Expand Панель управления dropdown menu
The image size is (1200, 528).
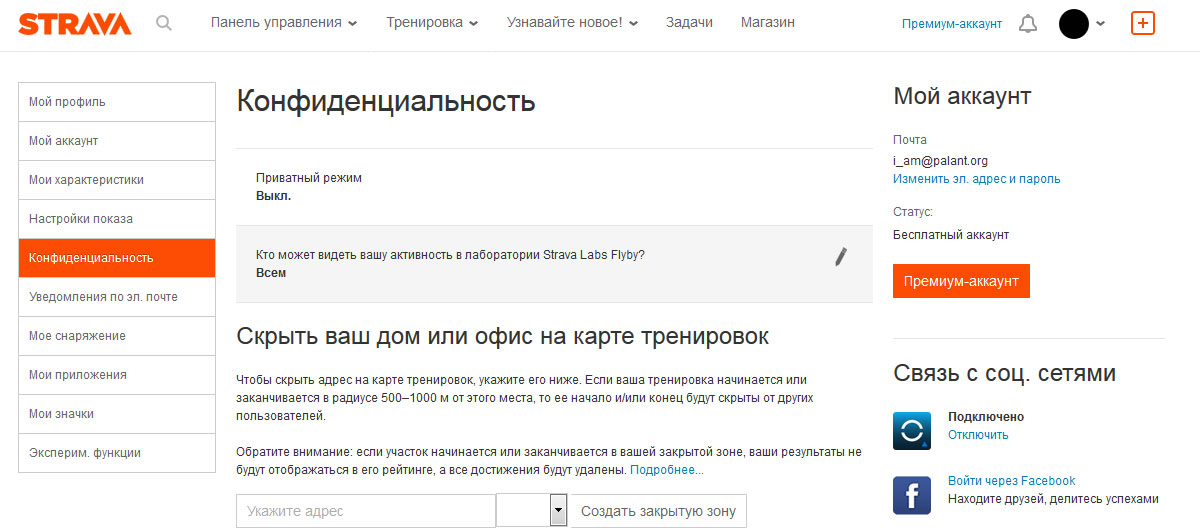coord(284,23)
